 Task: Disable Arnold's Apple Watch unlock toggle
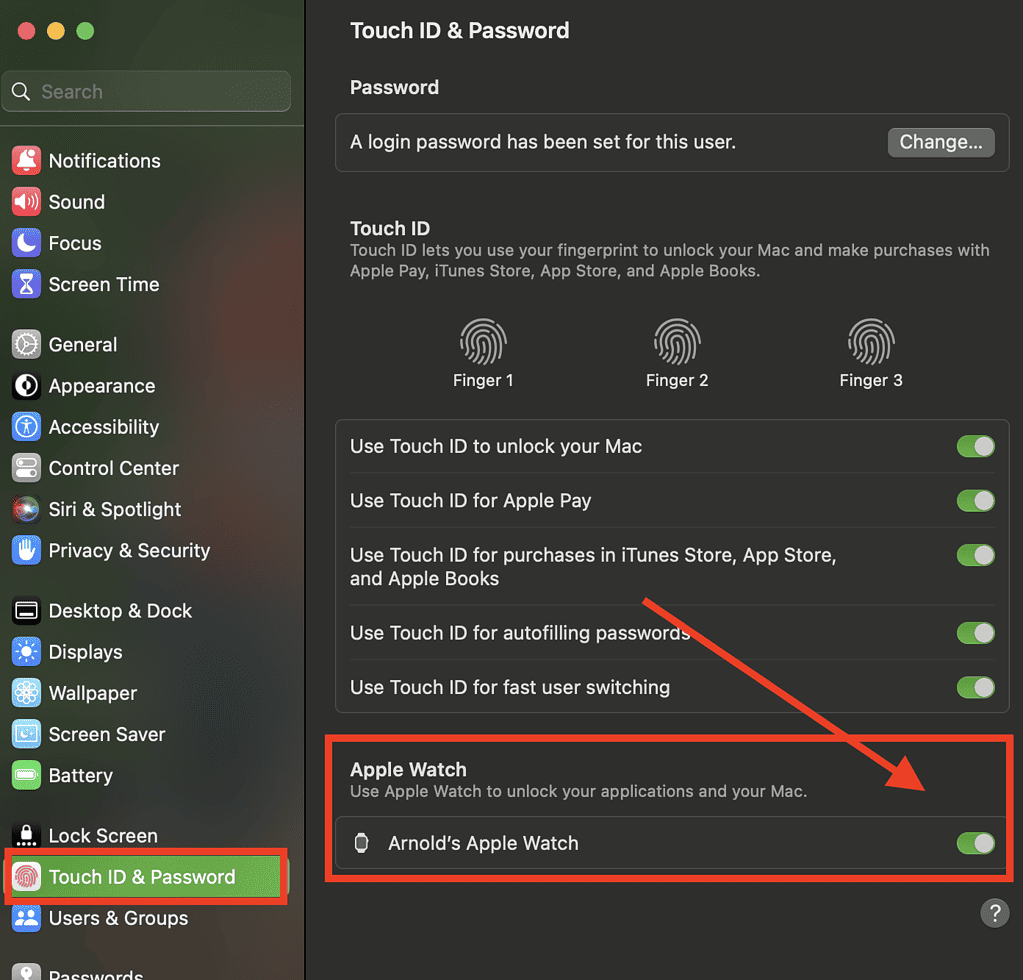pyautogui.click(x=975, y=843)
